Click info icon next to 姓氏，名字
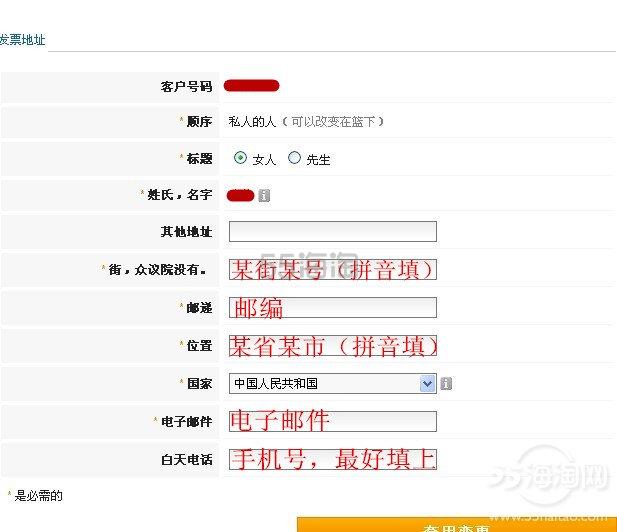The width and height of the screenshot is (617, 532). [264, 195]
